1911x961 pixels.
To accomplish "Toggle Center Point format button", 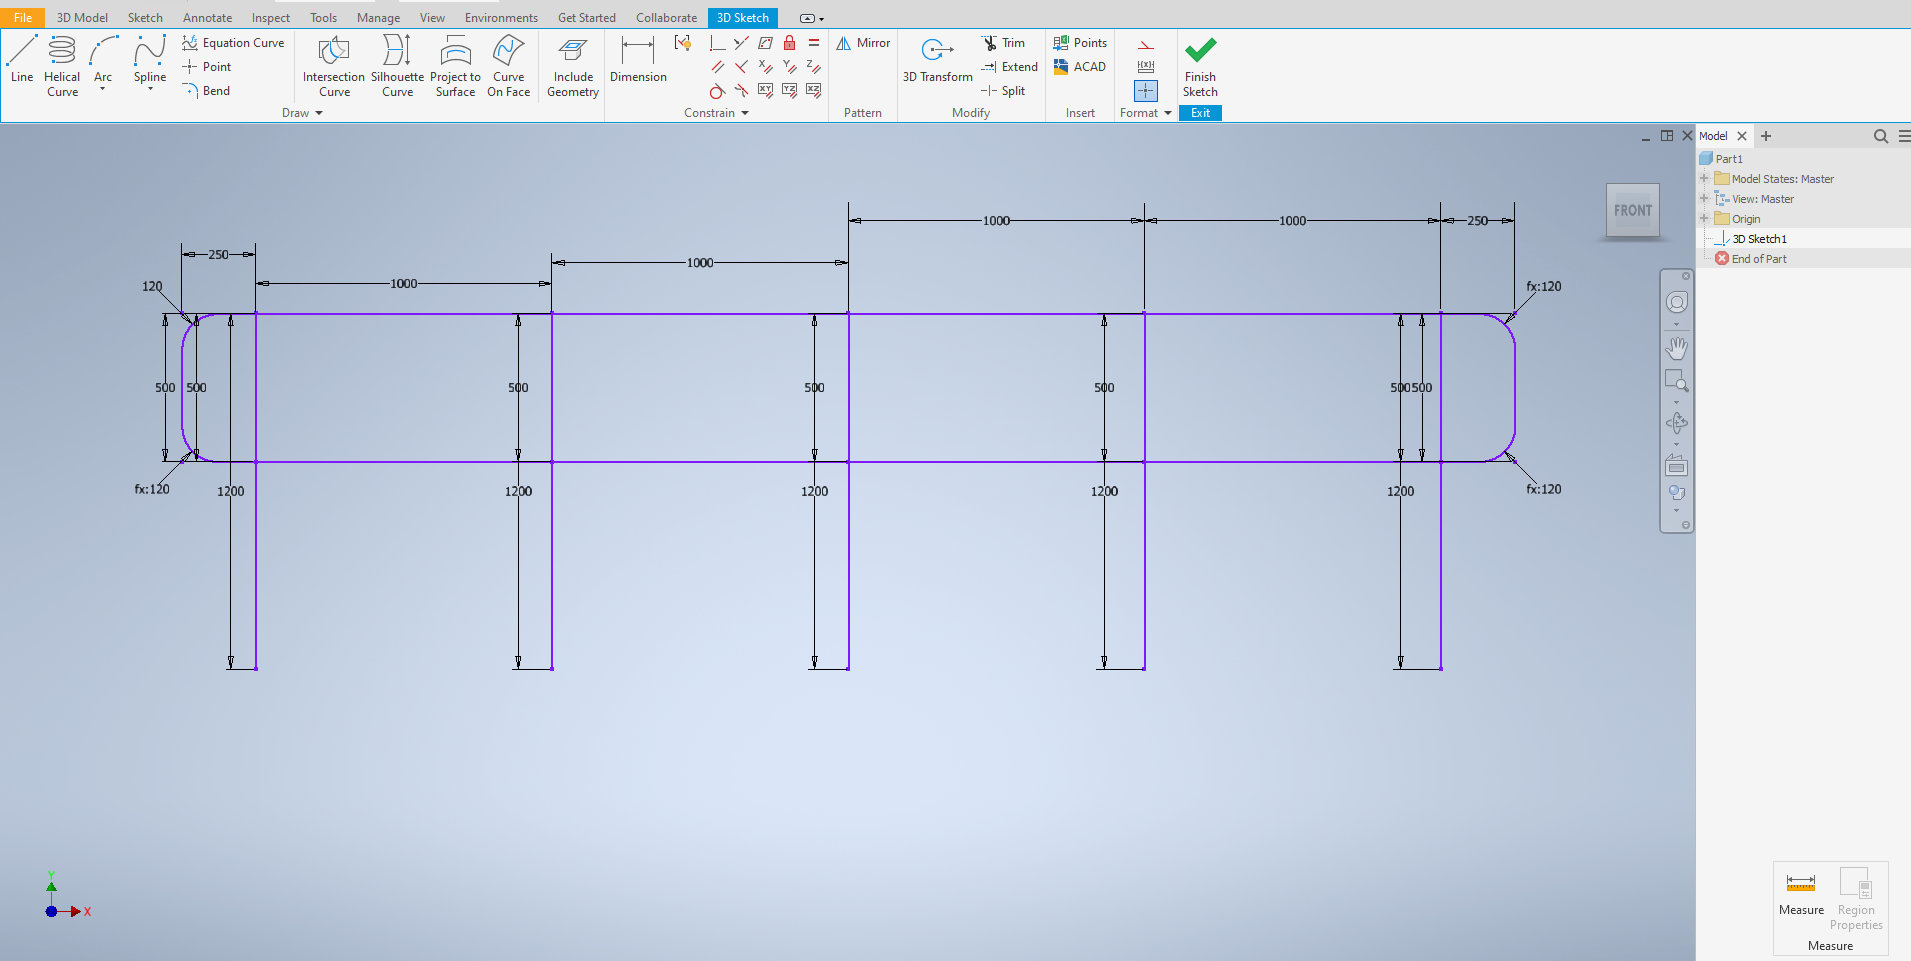I will click(1146, 91).
